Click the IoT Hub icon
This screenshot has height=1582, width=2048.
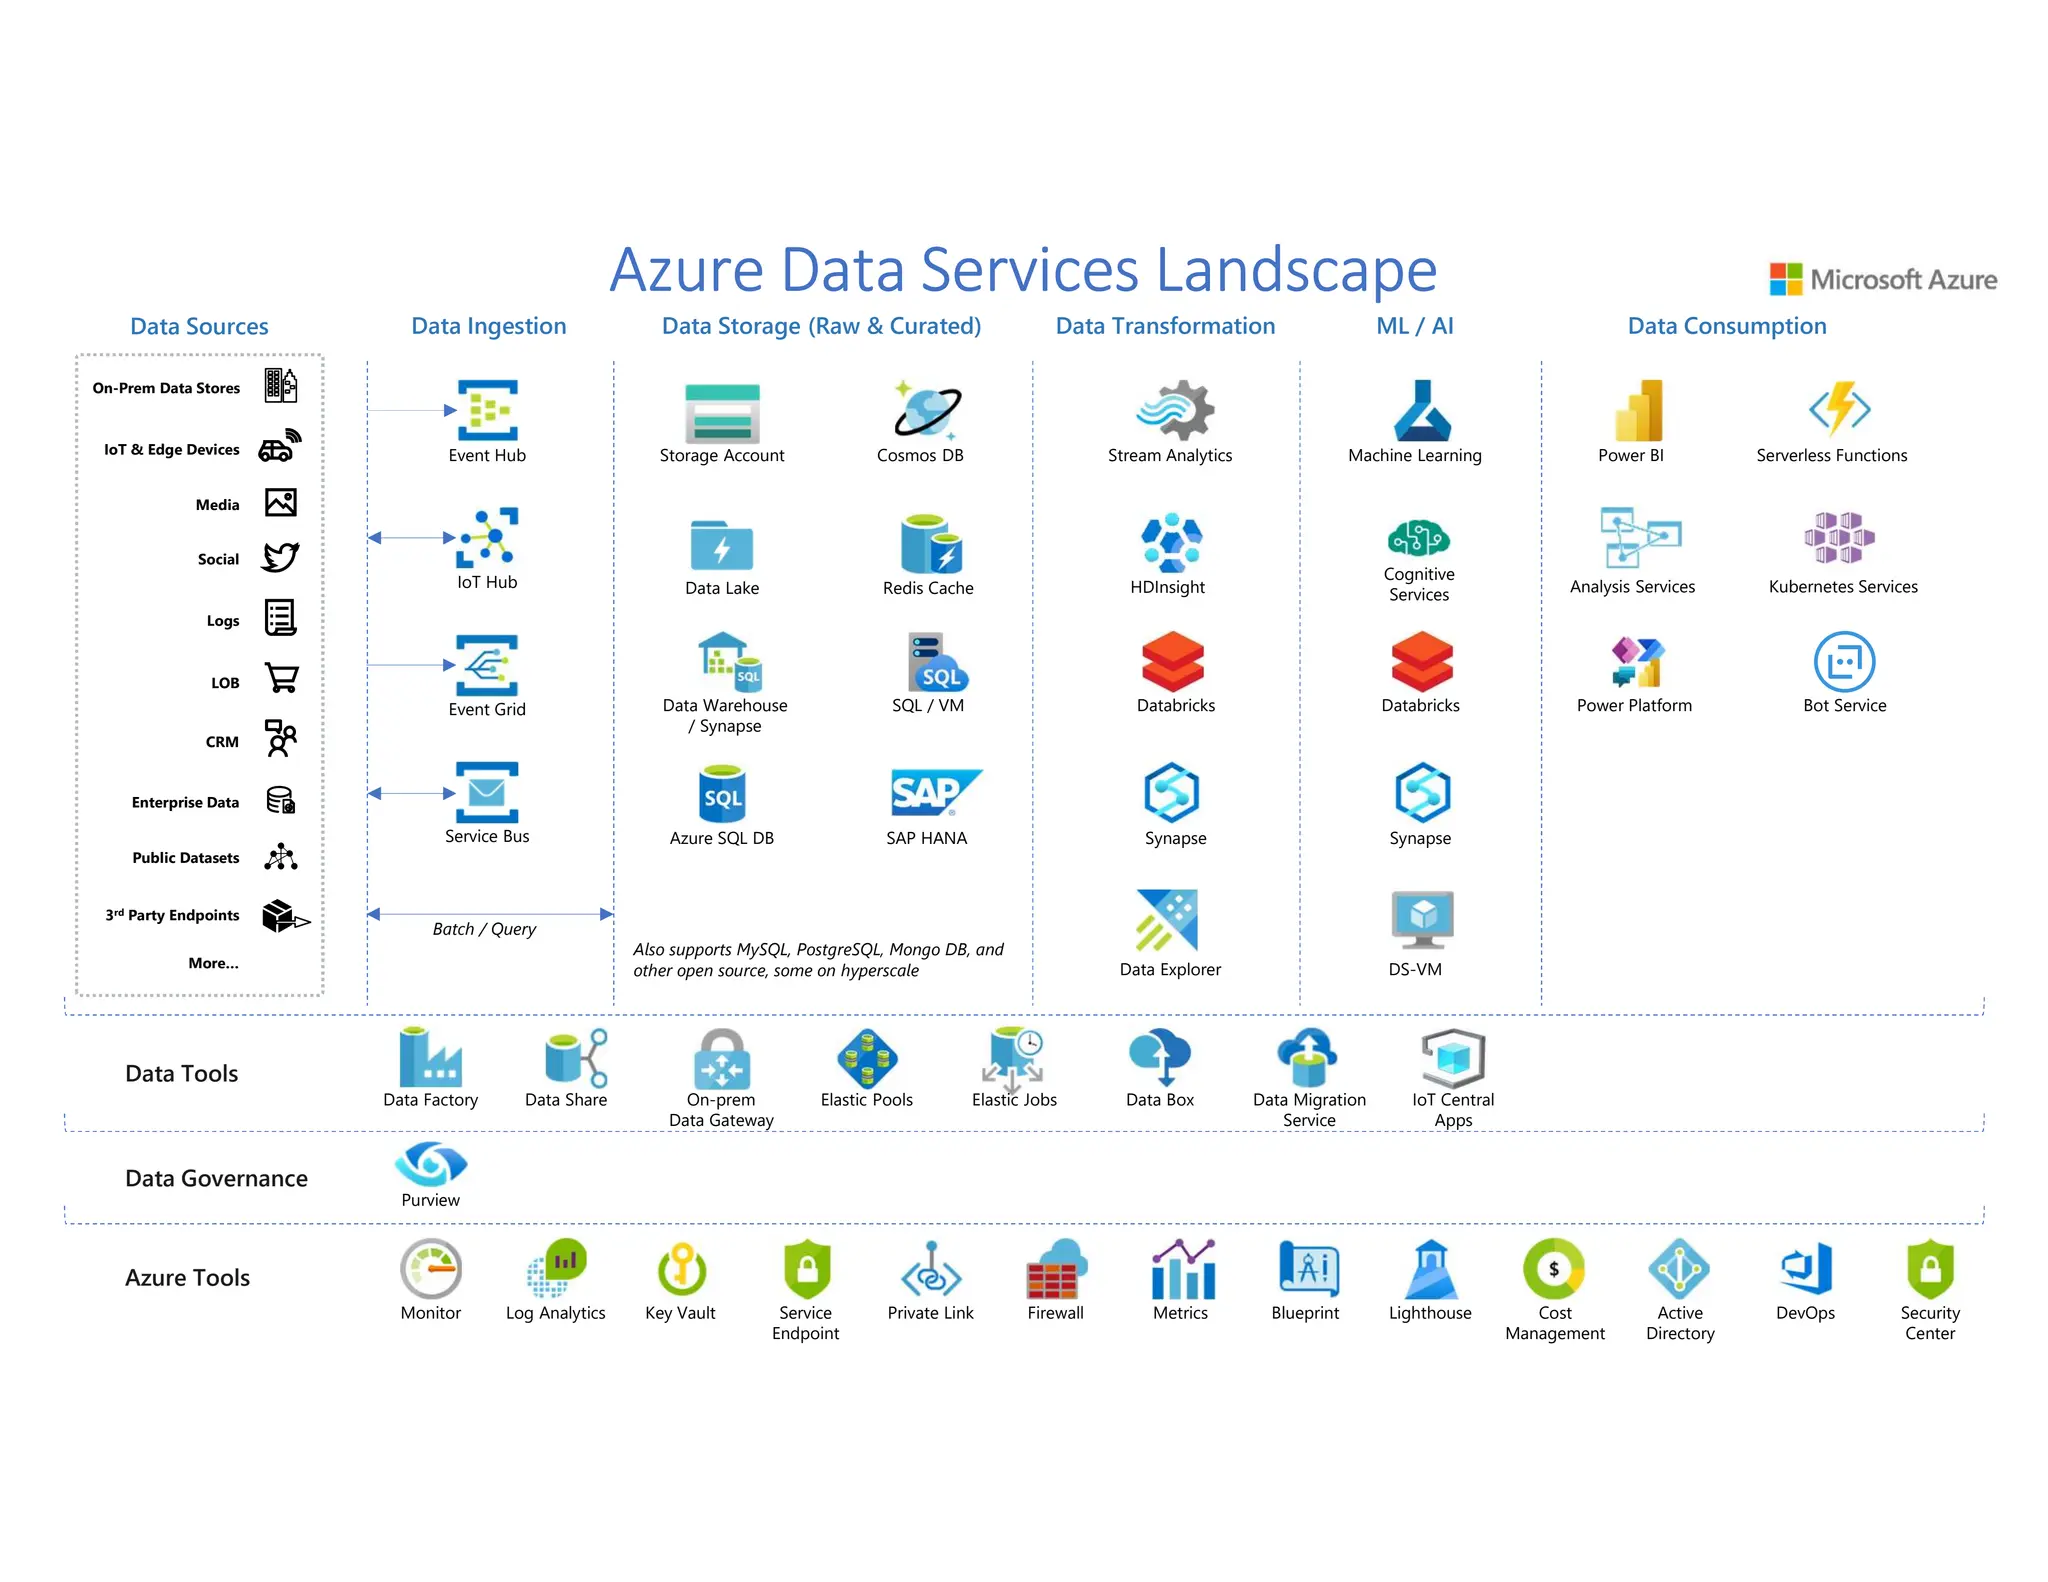pyautogui.click(x=488, y=538)
